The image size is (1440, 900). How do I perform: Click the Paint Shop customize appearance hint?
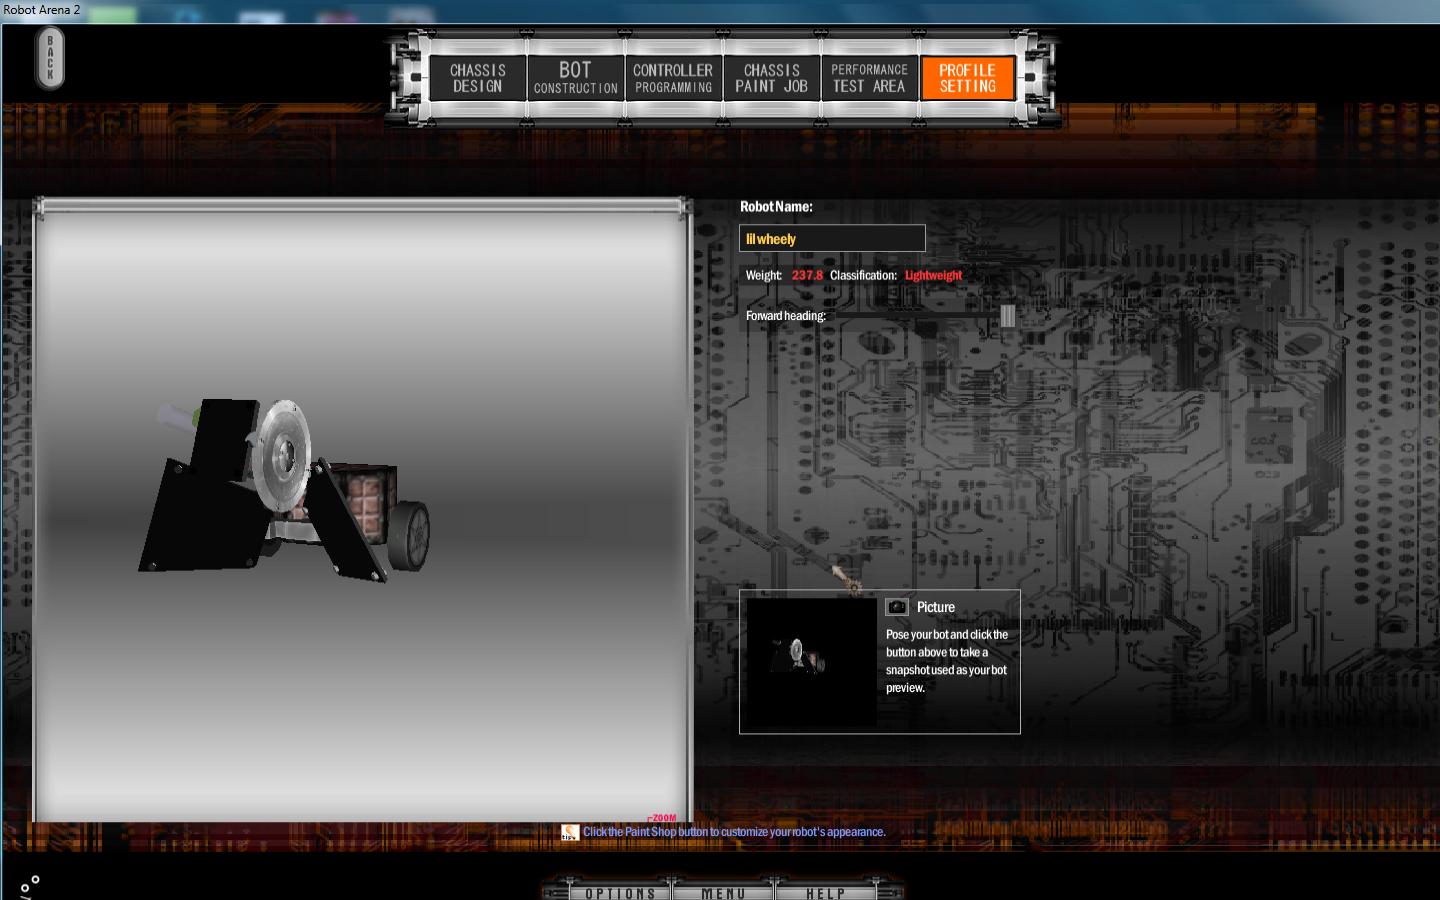point(734,832)
